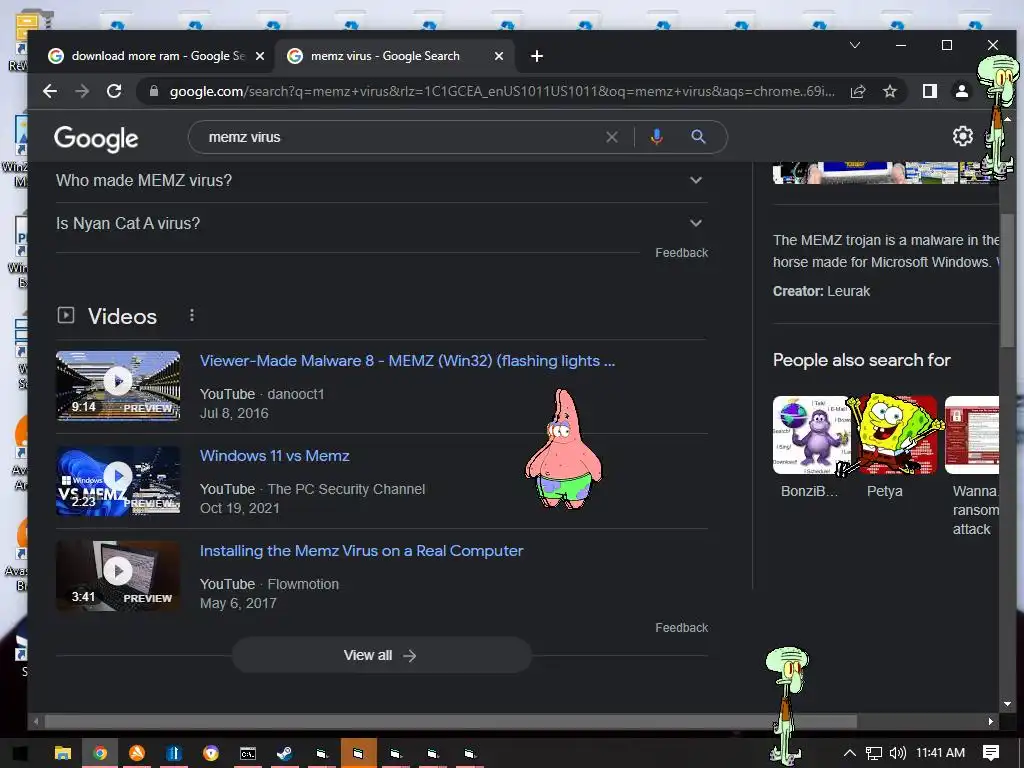Open the volume control in tray
Viewport: 1024px width, 768px height.
coord(897,753)
